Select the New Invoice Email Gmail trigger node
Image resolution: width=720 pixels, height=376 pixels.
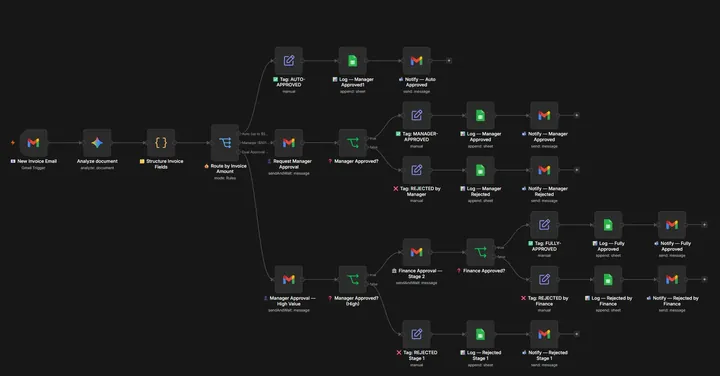(33, 143)
